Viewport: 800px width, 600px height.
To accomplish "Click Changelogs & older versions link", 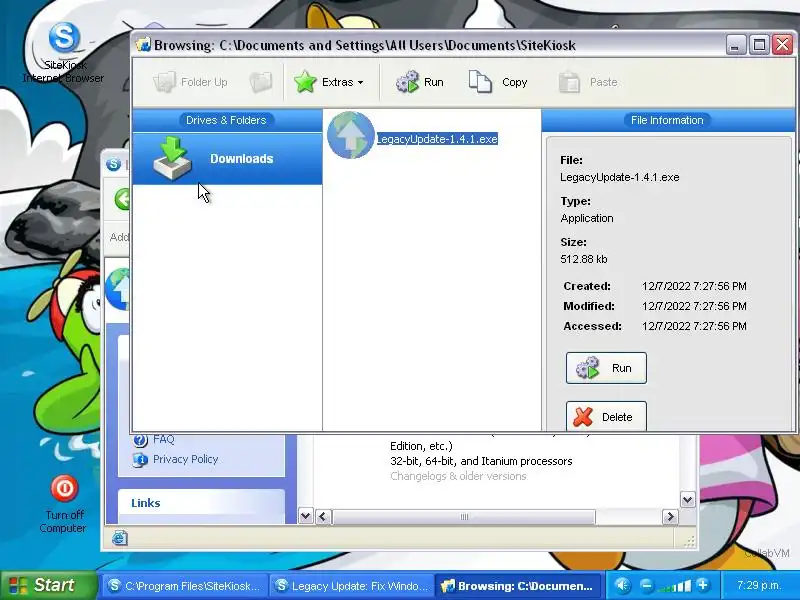I will (x=458, y=476).
